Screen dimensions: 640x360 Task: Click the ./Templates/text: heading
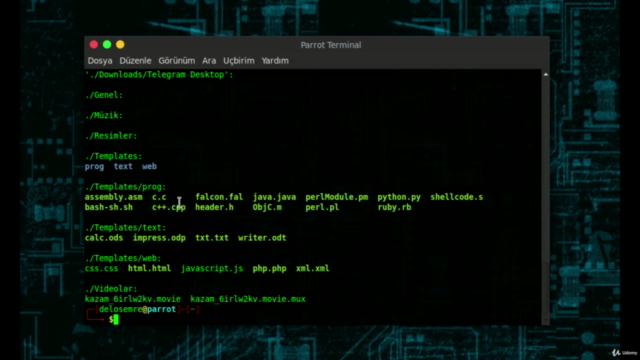pos(125,228)
